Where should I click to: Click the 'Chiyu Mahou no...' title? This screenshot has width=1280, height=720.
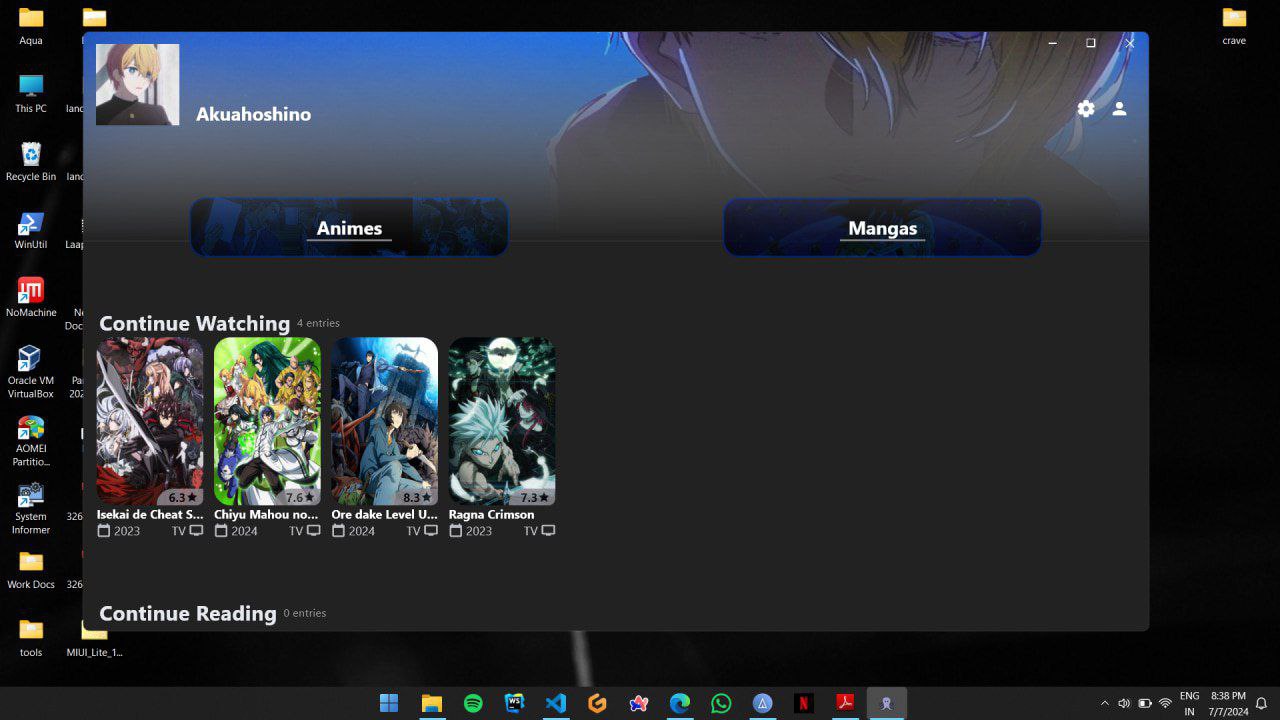tap(266, 514)
